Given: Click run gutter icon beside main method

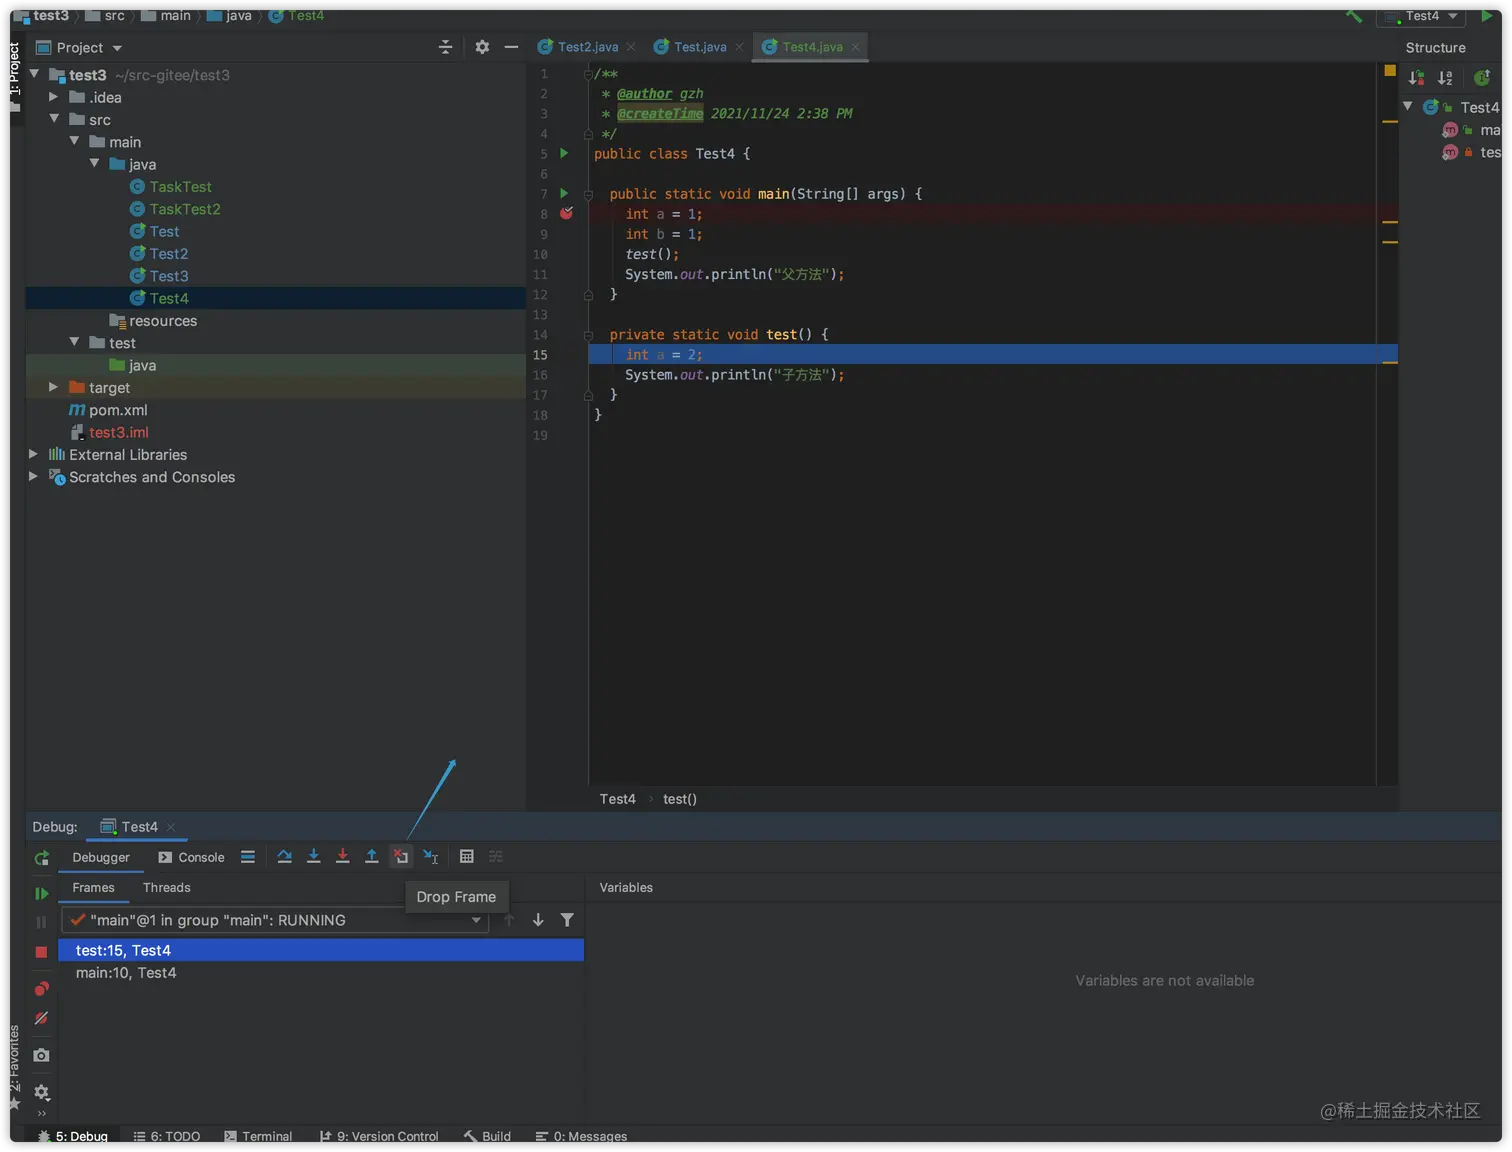Looking at the screenshot, I should pyautogui.click(x=564, y=193).
